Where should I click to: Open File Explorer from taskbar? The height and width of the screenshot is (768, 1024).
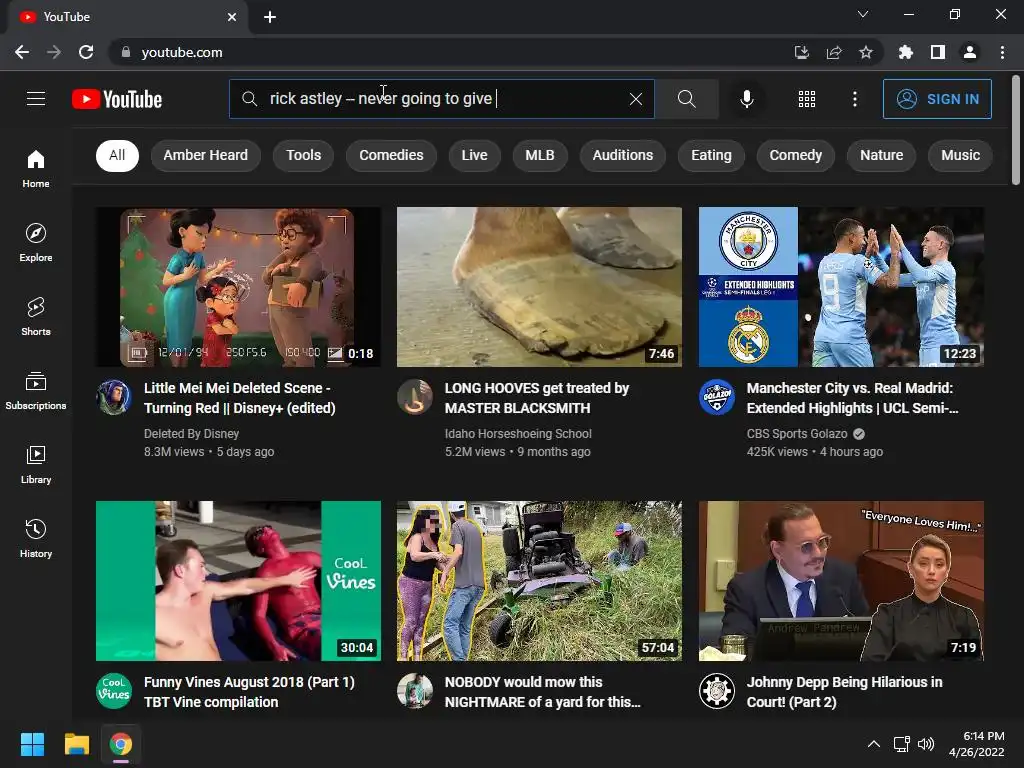[76, 744]
